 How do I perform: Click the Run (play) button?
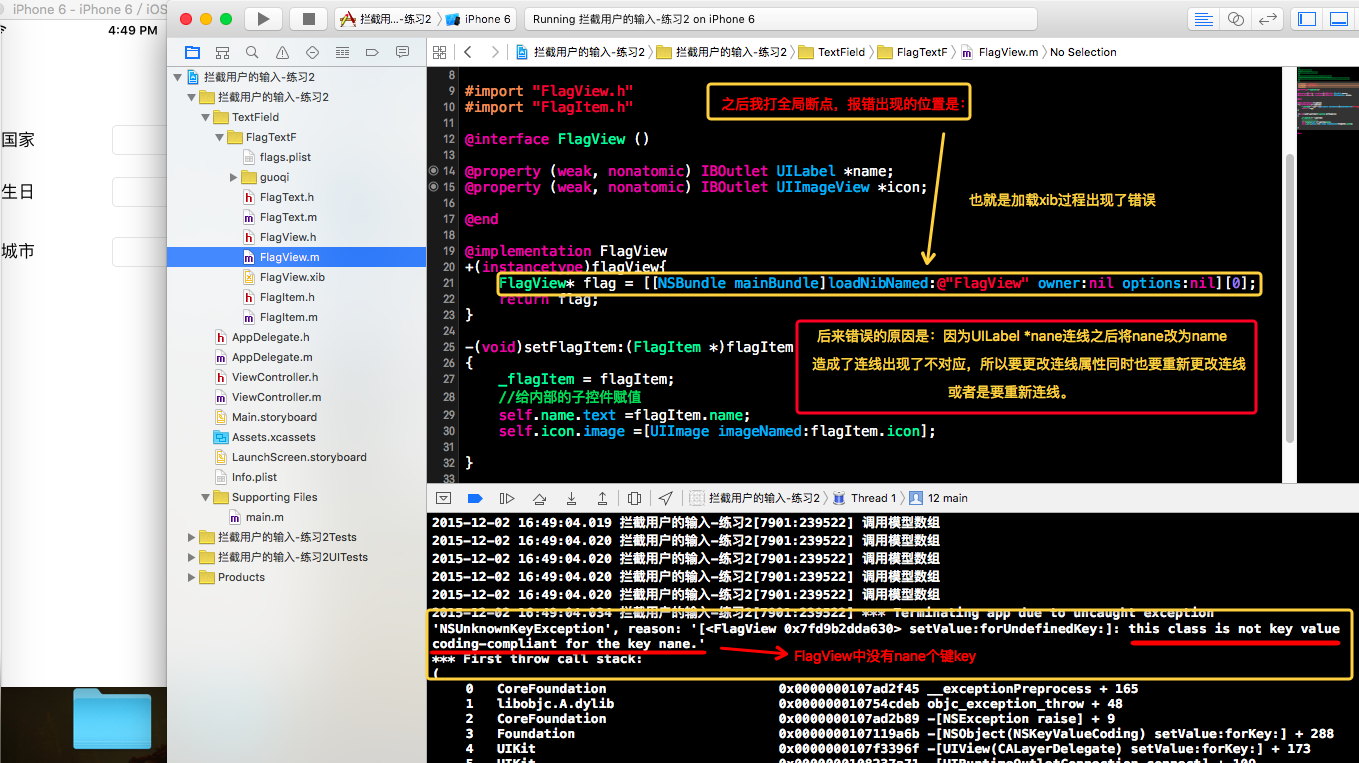263,19
